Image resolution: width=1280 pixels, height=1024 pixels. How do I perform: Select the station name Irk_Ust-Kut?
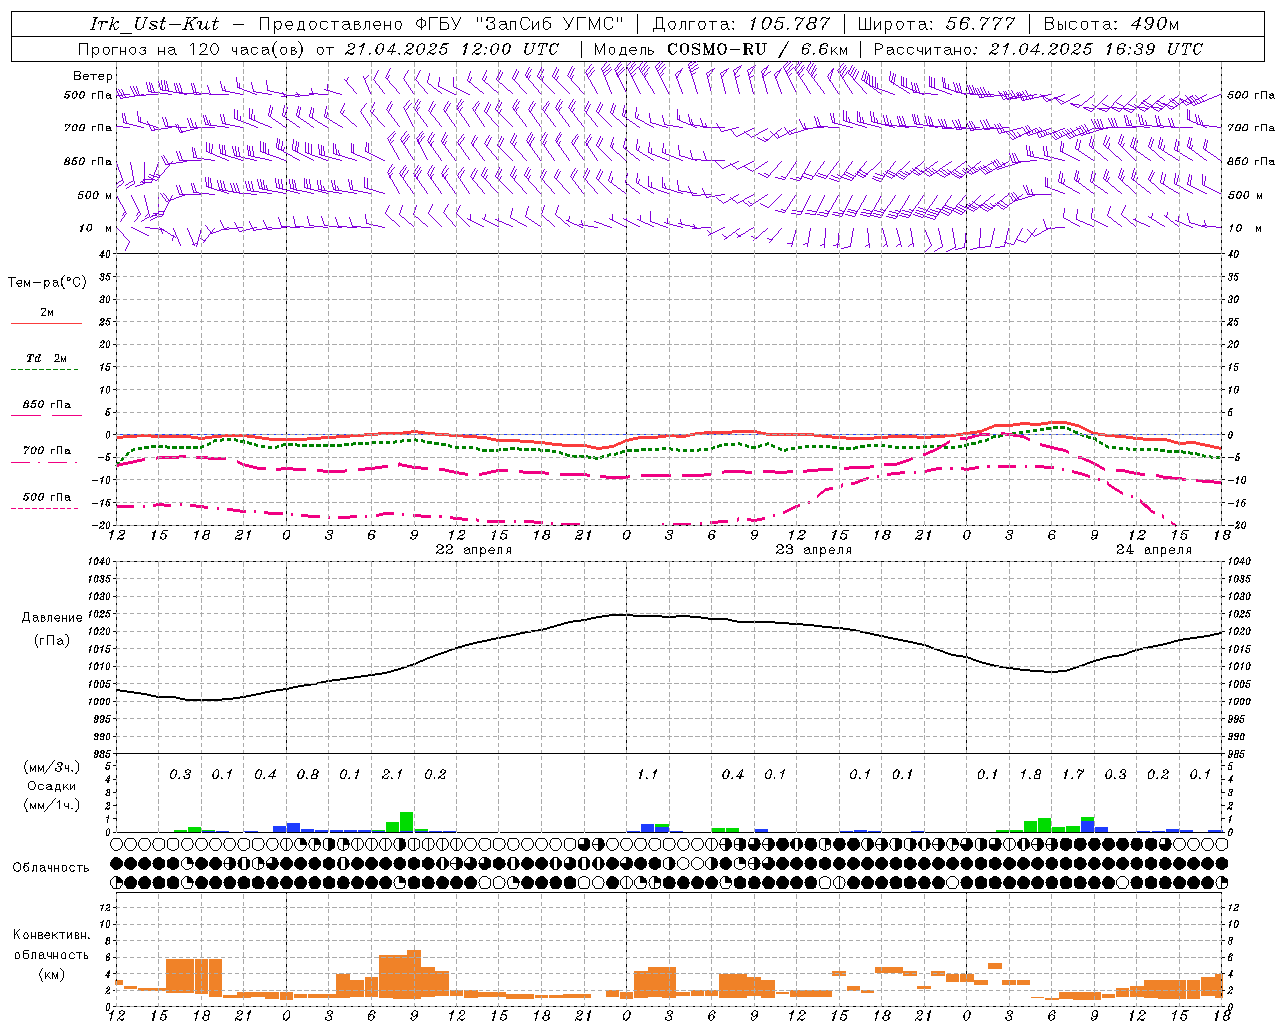point(154,24)
